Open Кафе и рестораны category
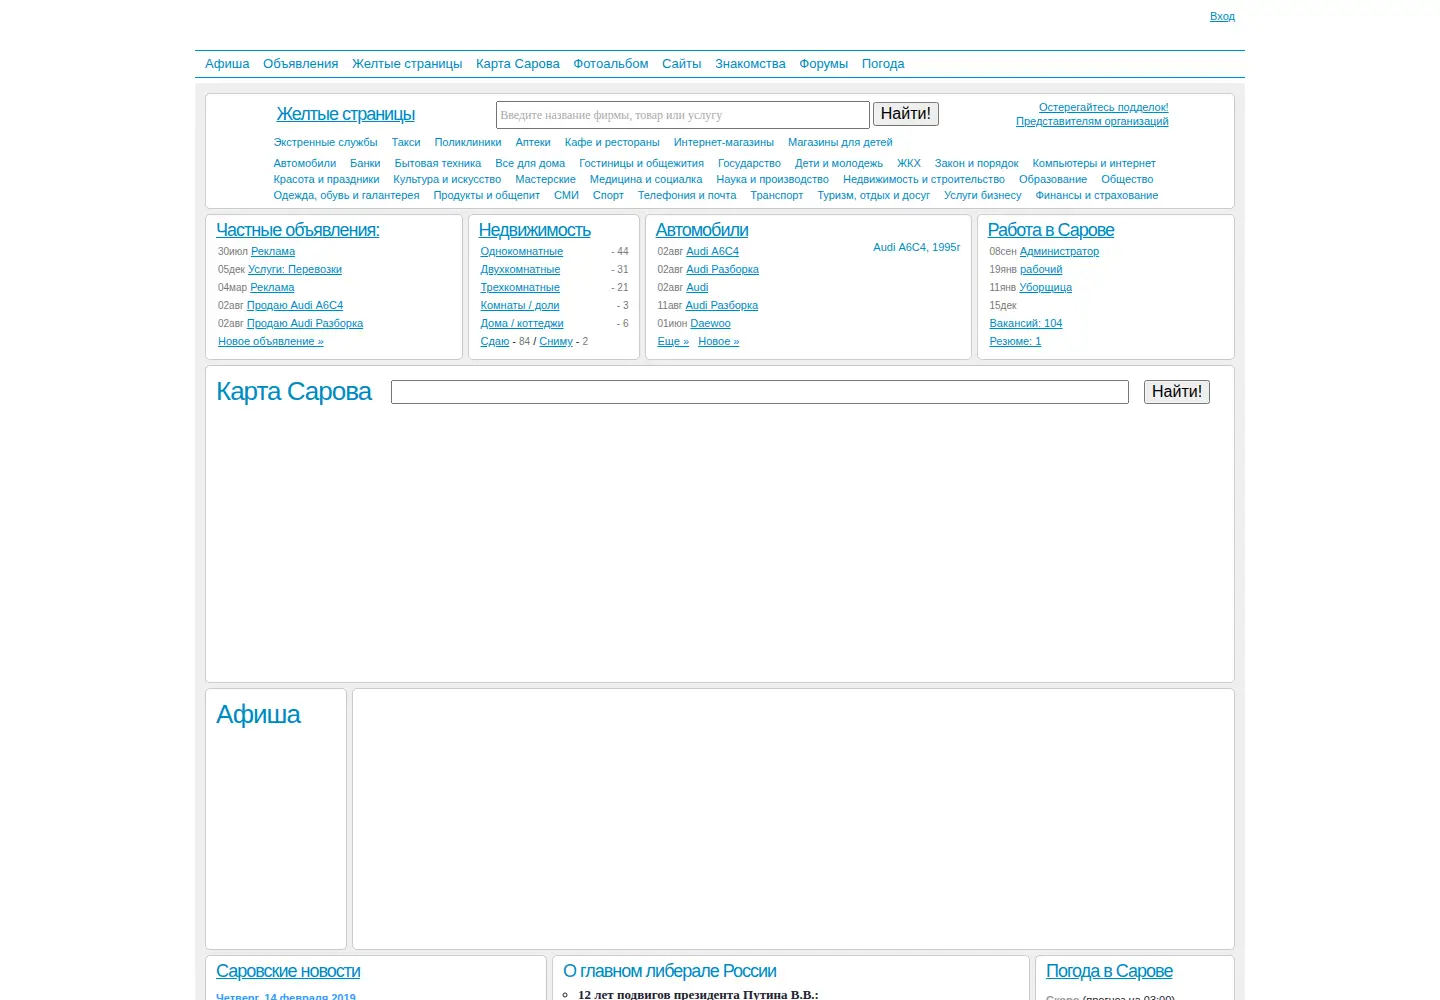Image resolution: width=1440 pixels, height=1000 pixels. (x=612, y=142)
